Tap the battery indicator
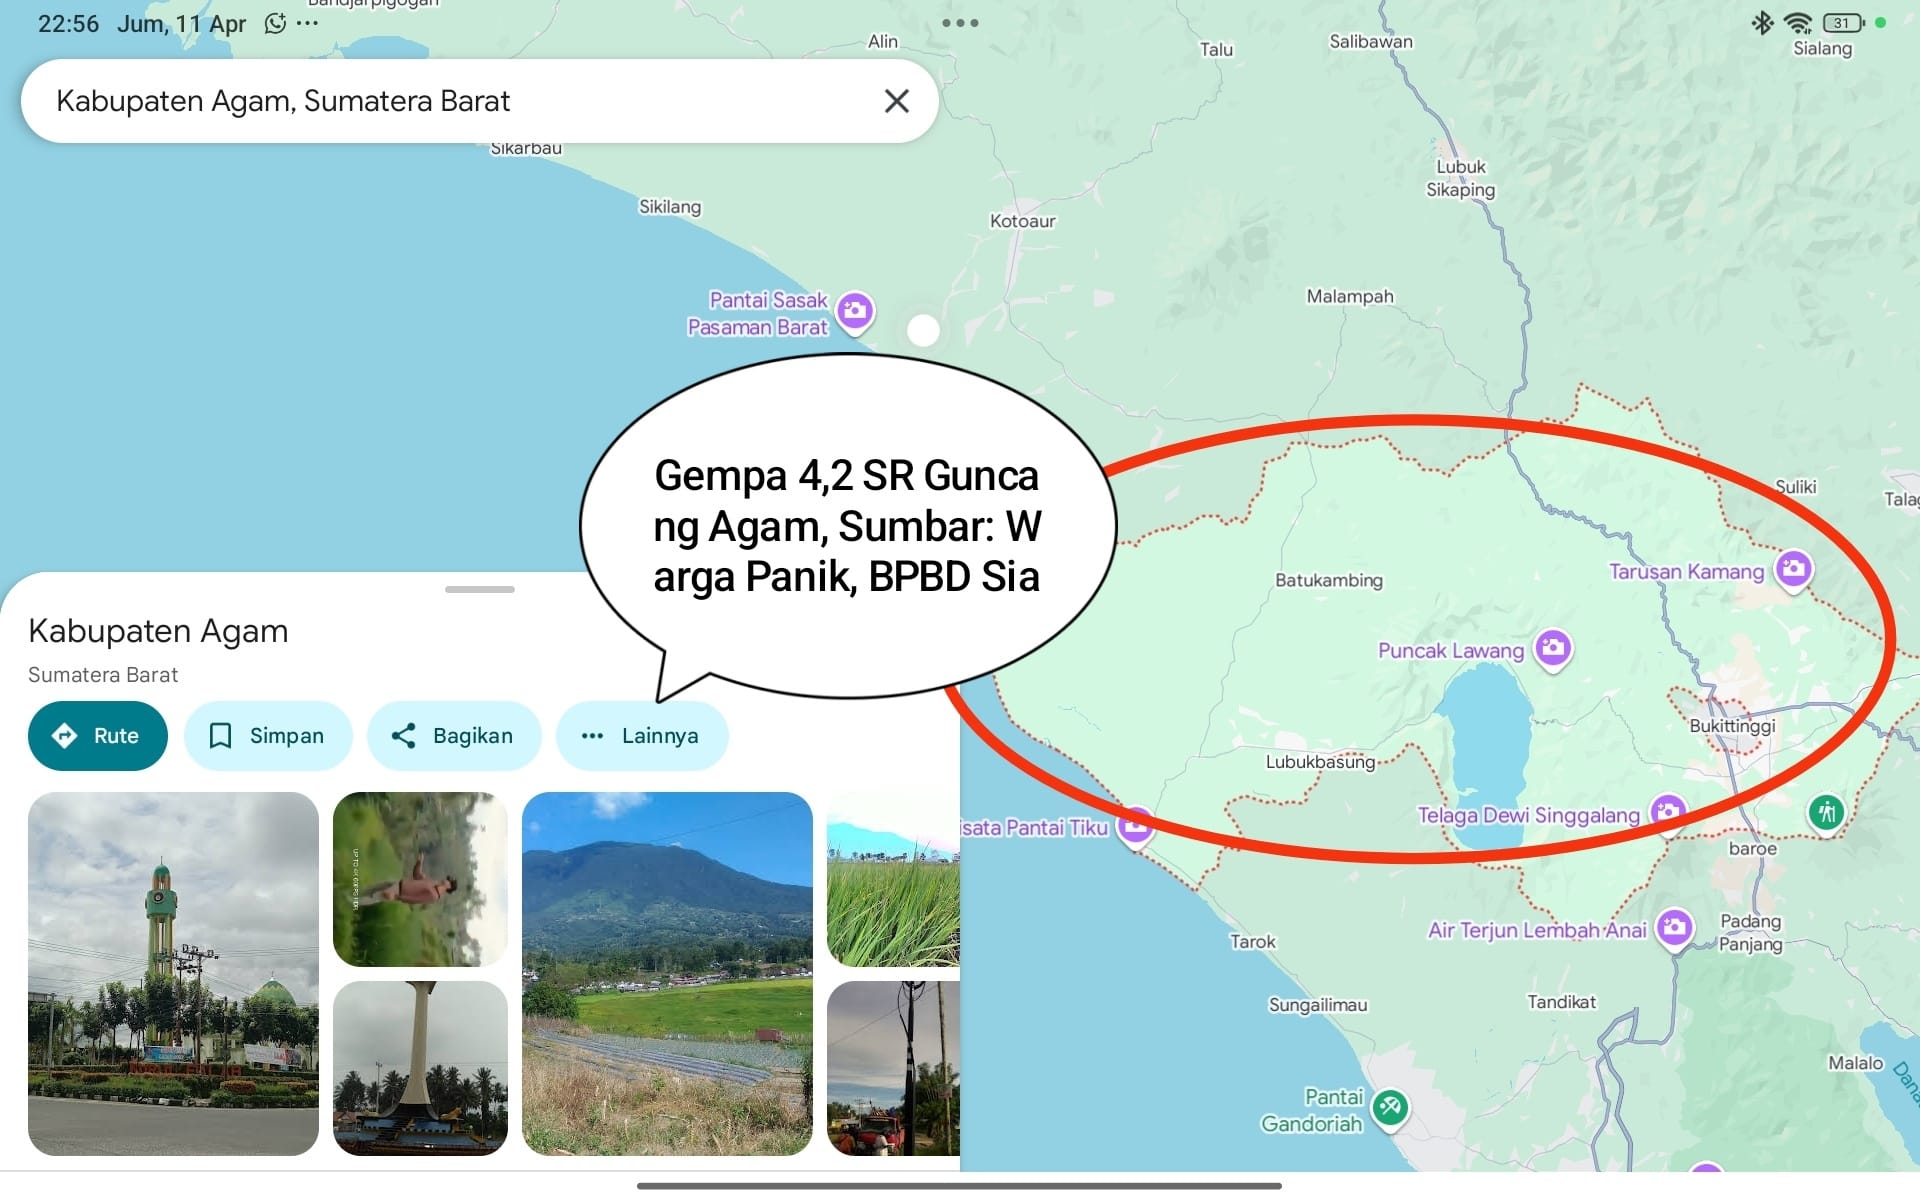This screenshot has width=1920, height=1200. click(x=1844, y=23)
